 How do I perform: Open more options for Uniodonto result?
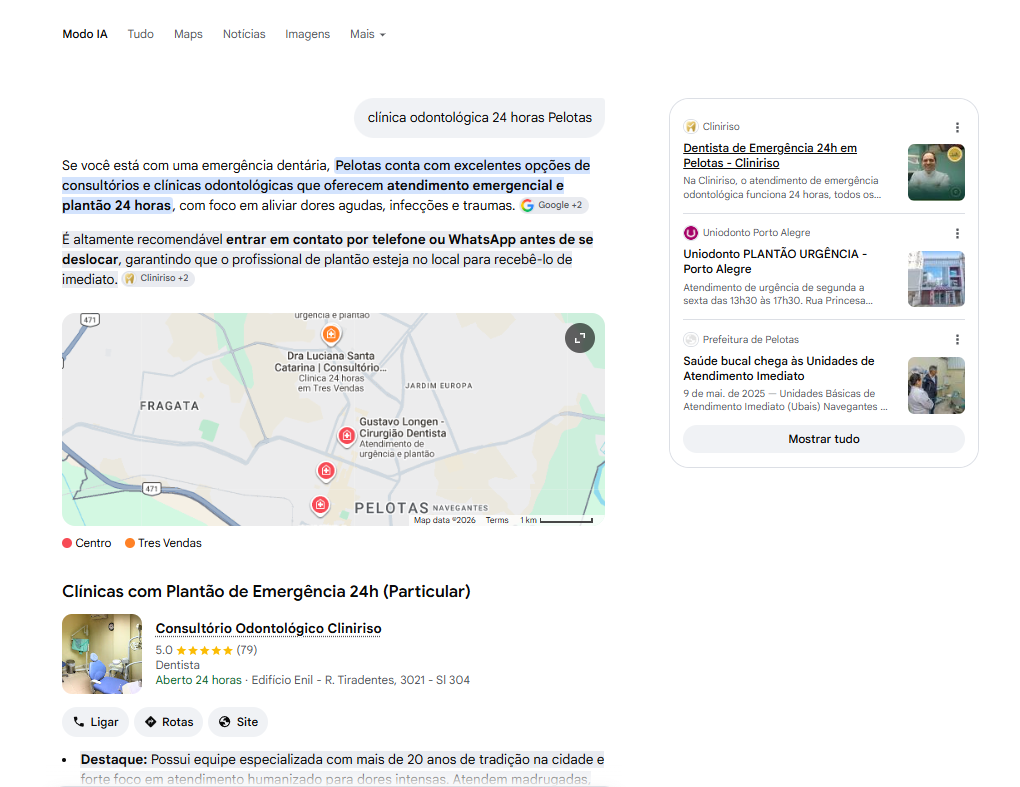957,233
